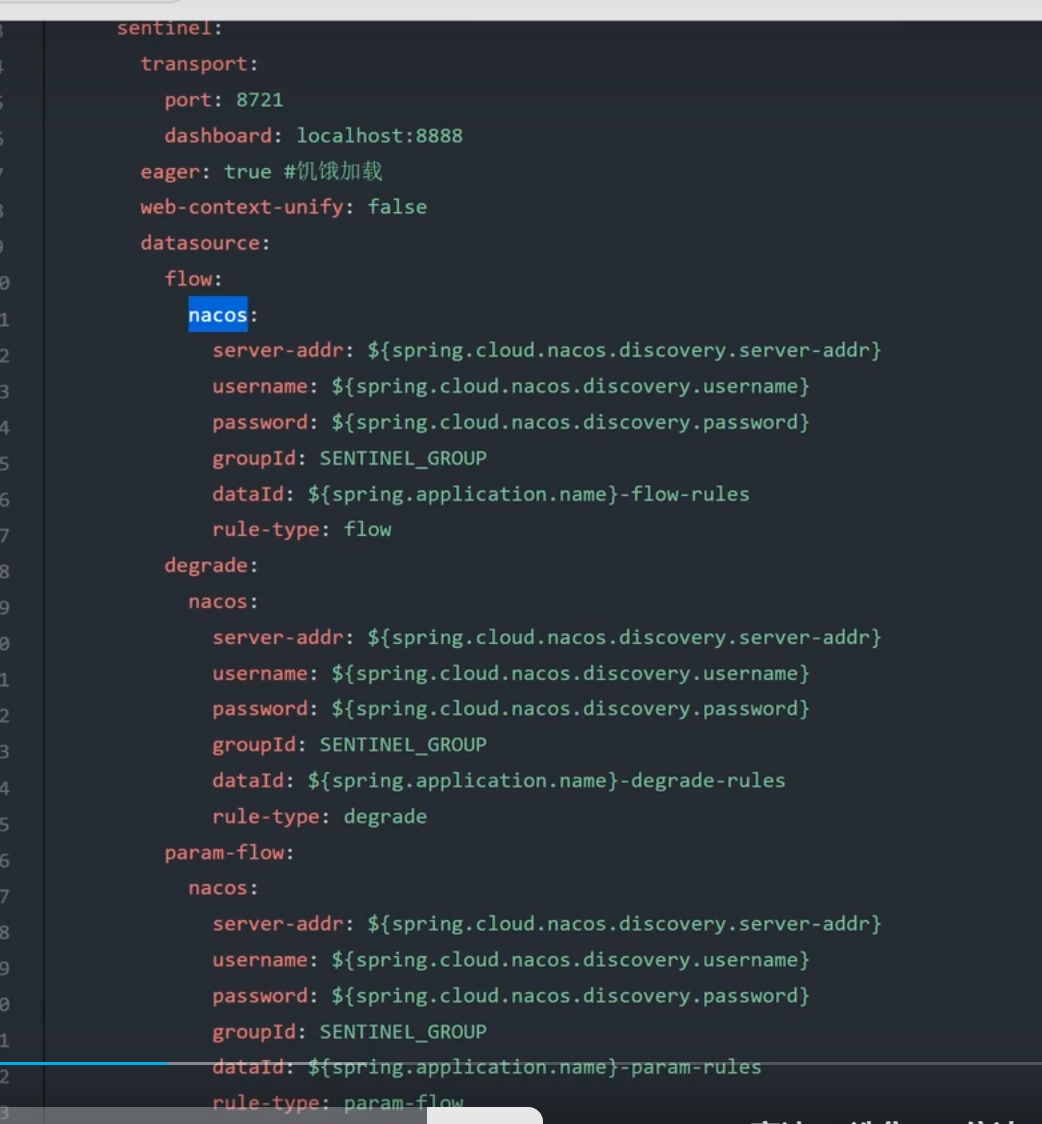Click the video progress bar at the bottom

point(521,1063)
